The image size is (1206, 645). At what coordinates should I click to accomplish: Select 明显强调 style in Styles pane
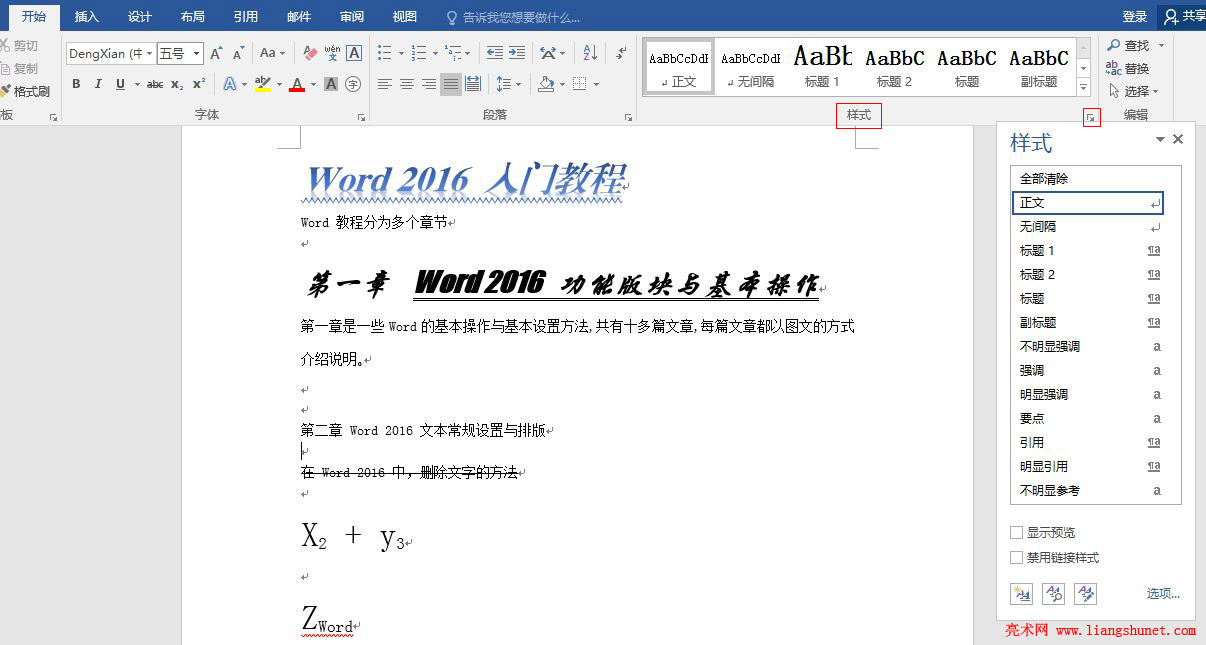1088,395
